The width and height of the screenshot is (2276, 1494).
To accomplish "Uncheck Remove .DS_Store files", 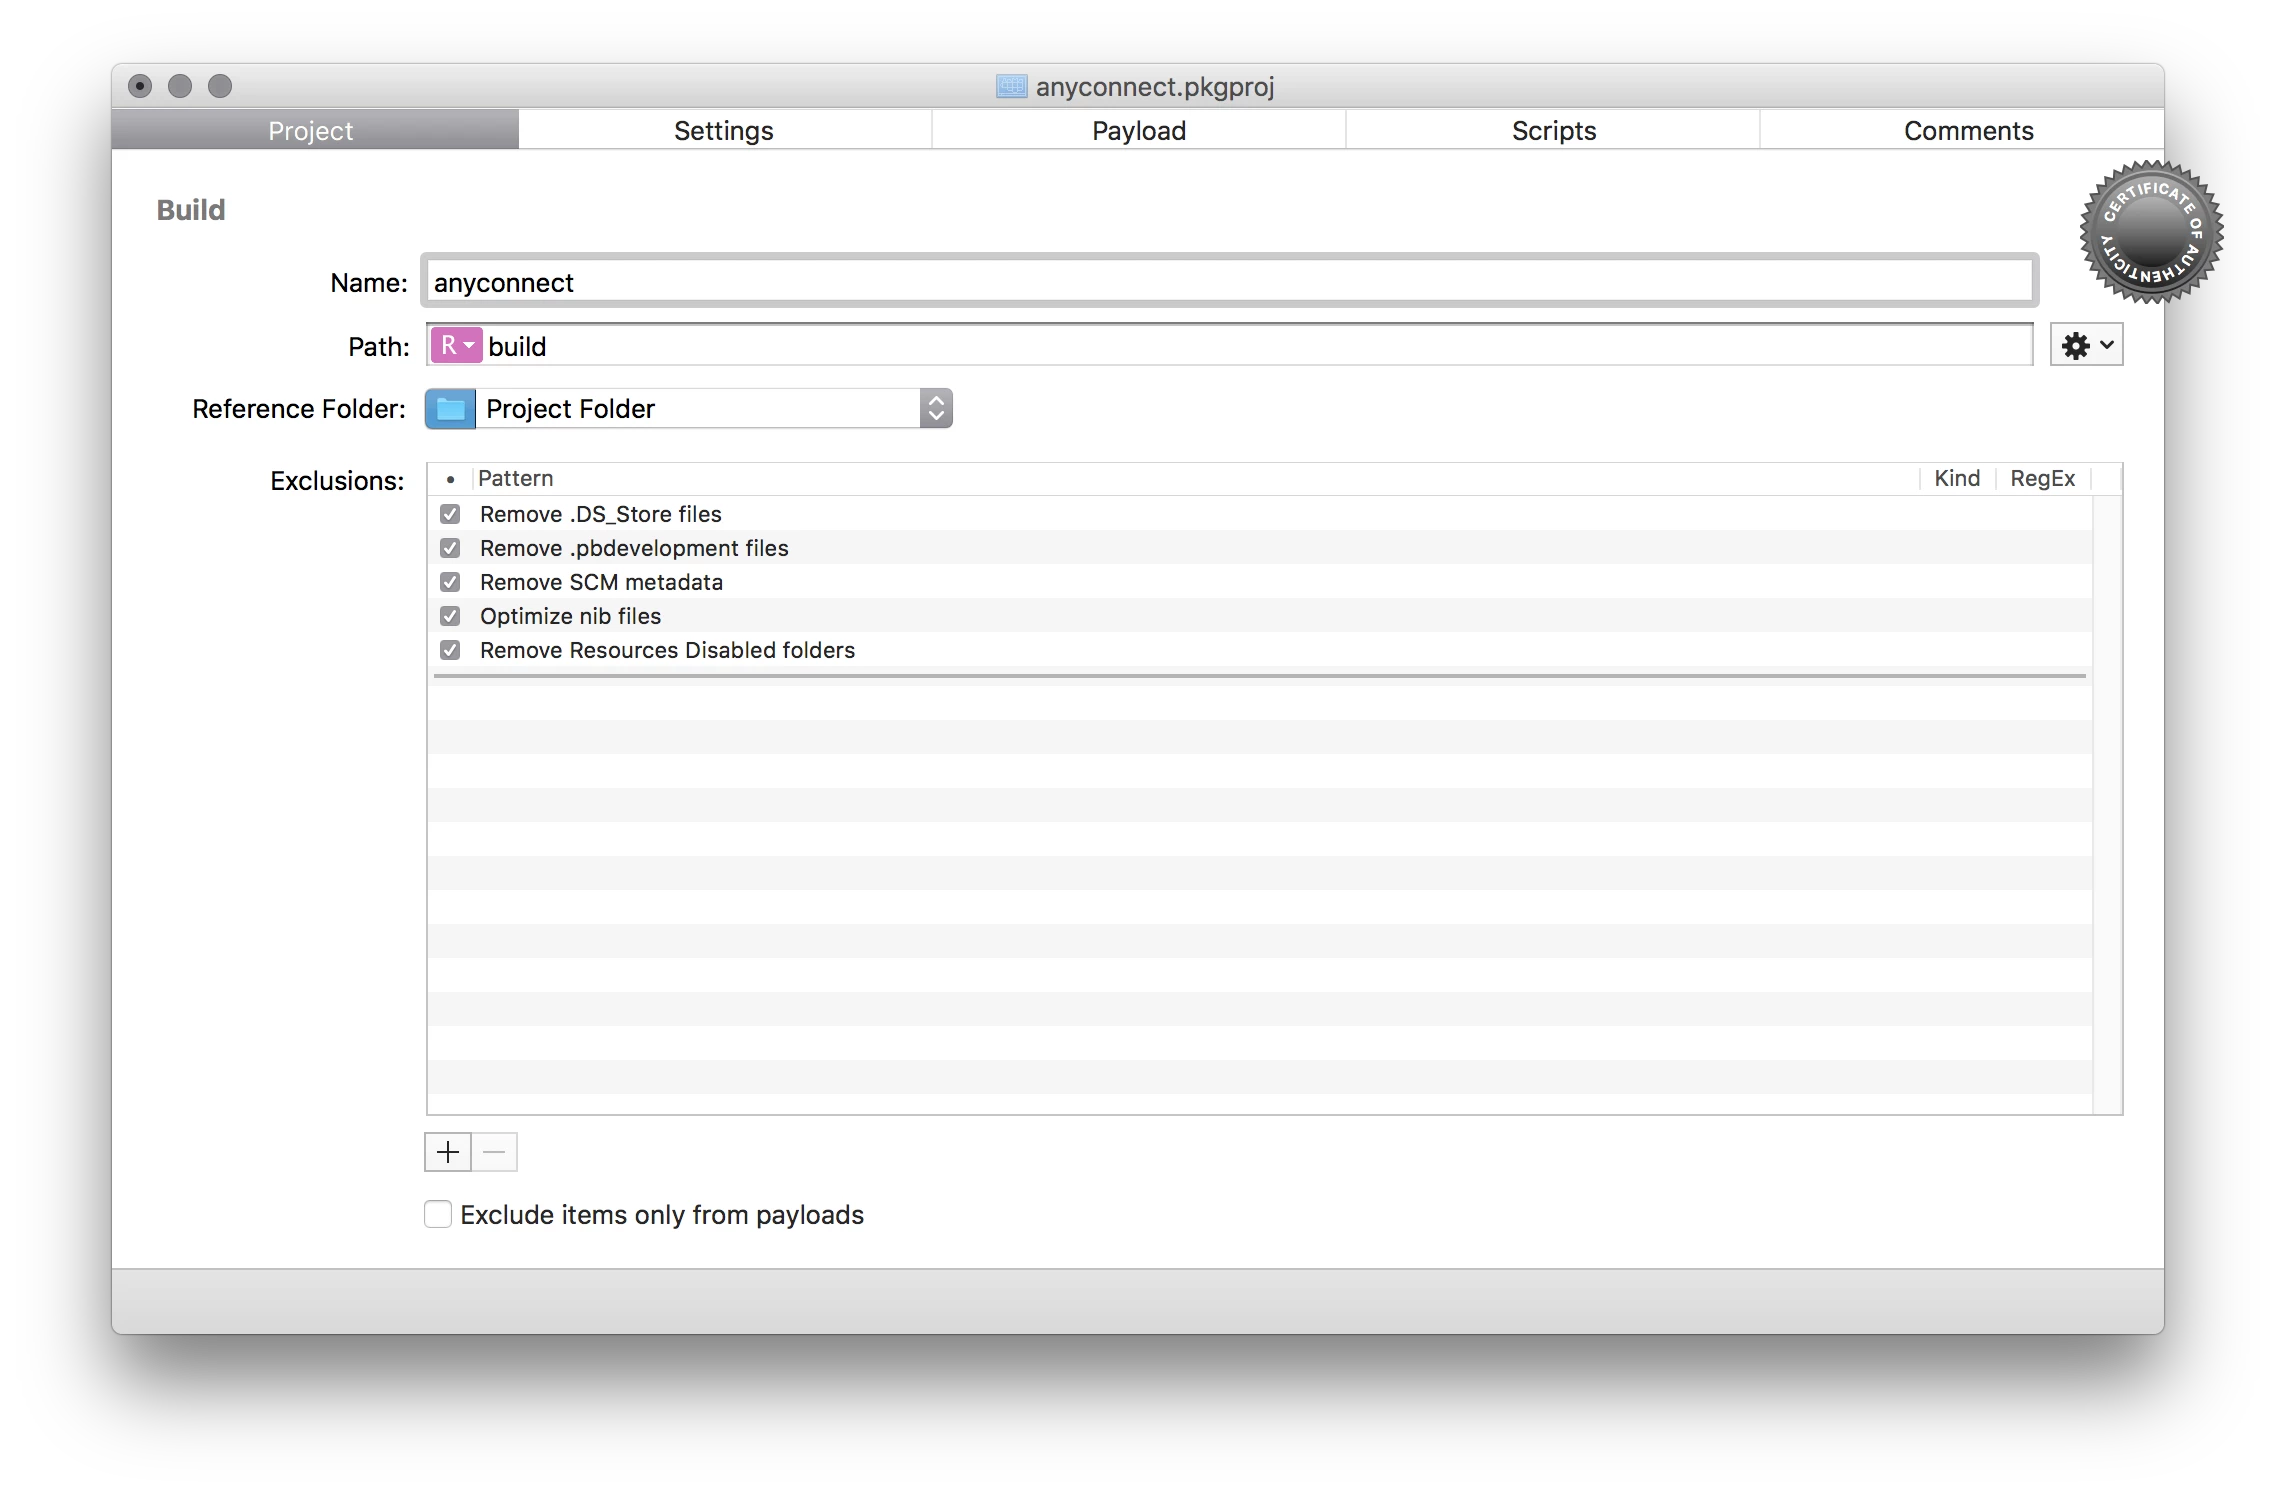I will (x=450, y=514).
